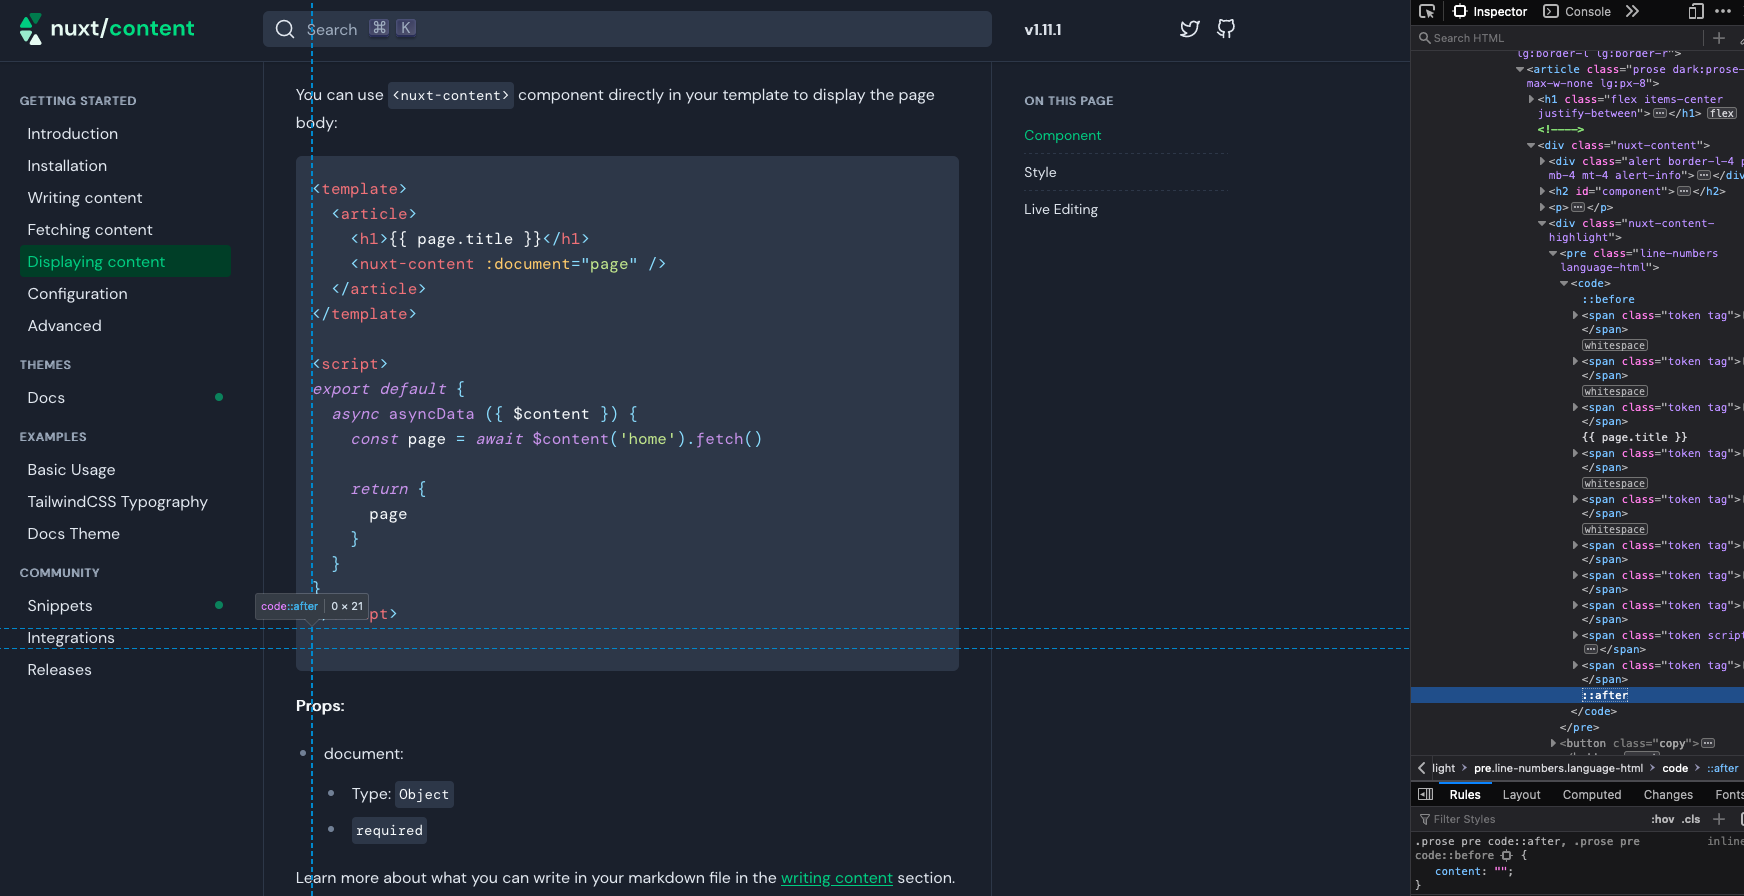Collapse the pre line-numbers node

[x=1553, y=254]
